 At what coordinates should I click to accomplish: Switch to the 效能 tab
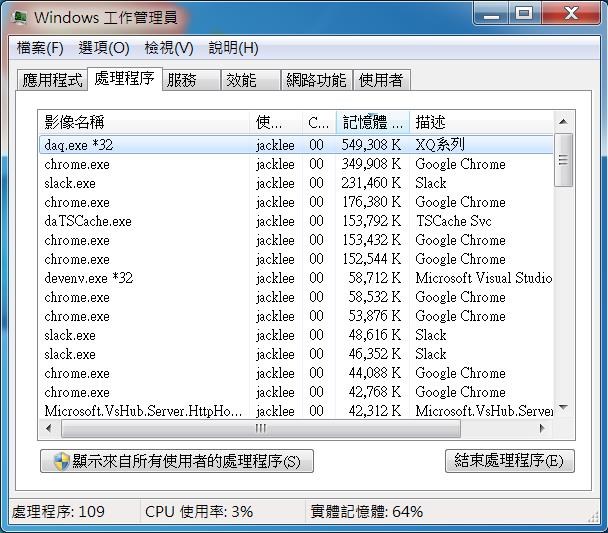tap(241, 80)
